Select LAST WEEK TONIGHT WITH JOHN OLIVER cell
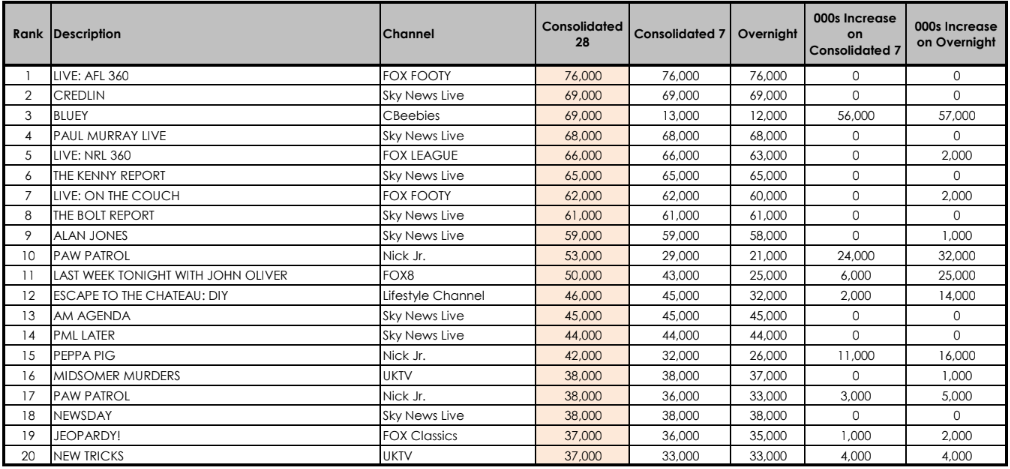The height and width of the screenshot is (469, 1010). [216, 276]
